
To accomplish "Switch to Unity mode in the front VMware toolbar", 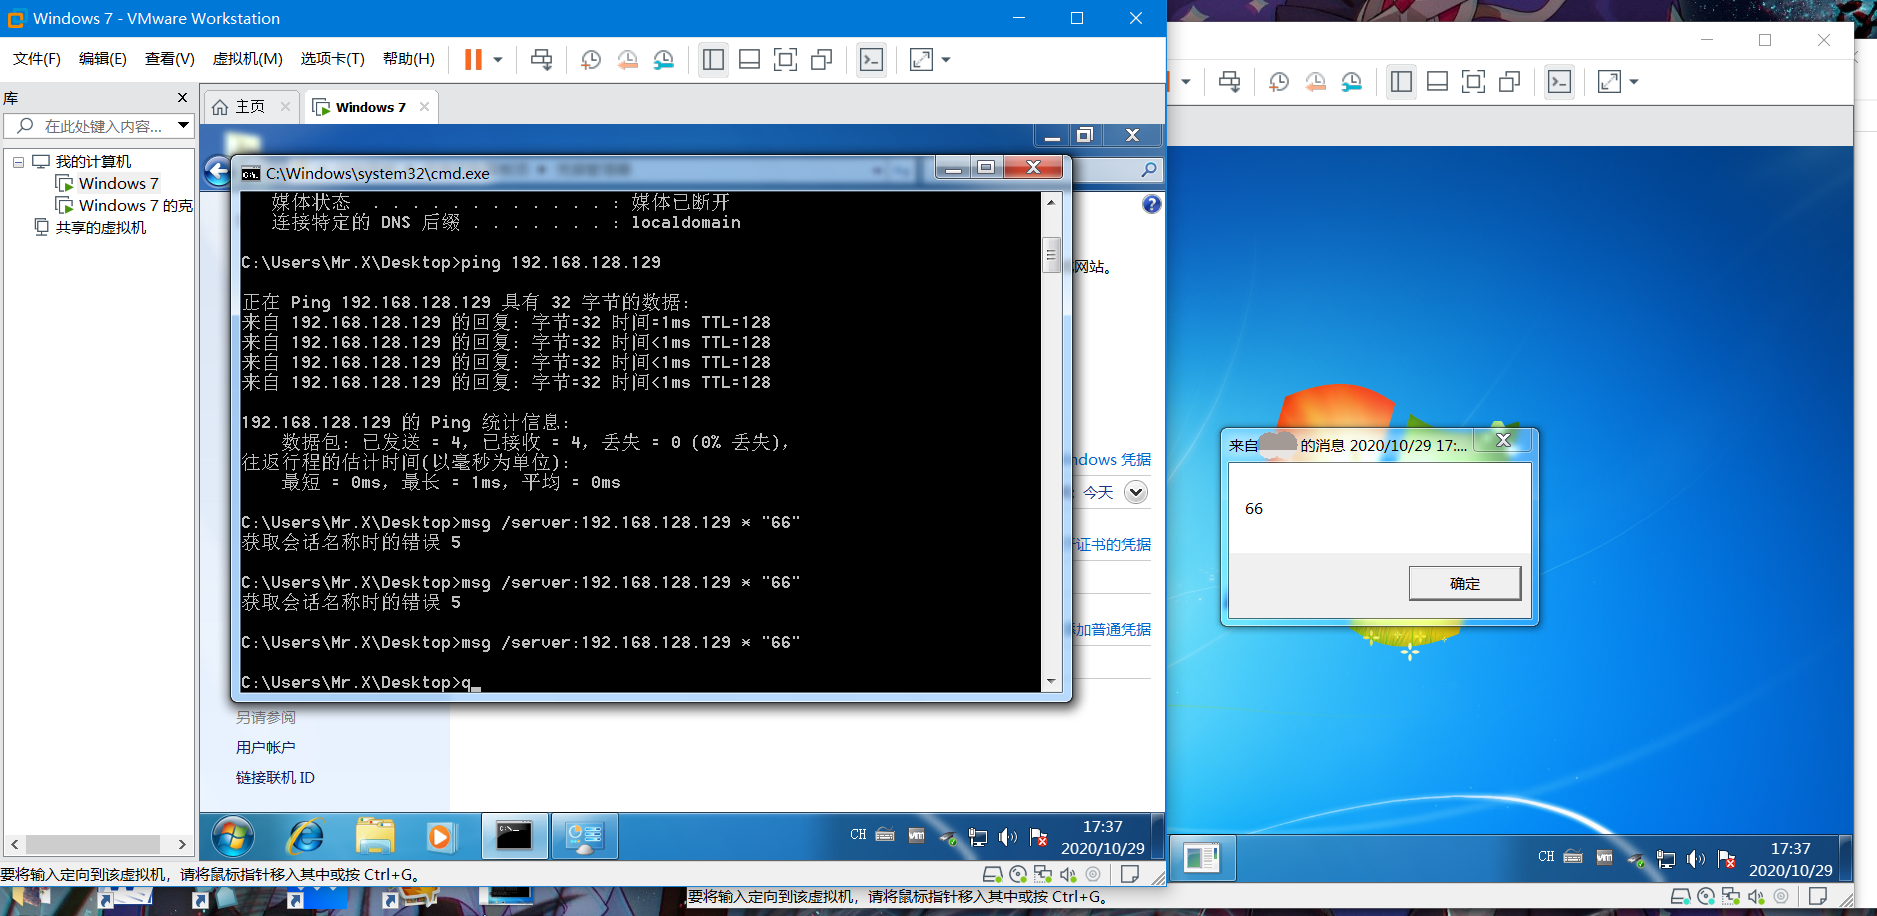I will (821, 60).
